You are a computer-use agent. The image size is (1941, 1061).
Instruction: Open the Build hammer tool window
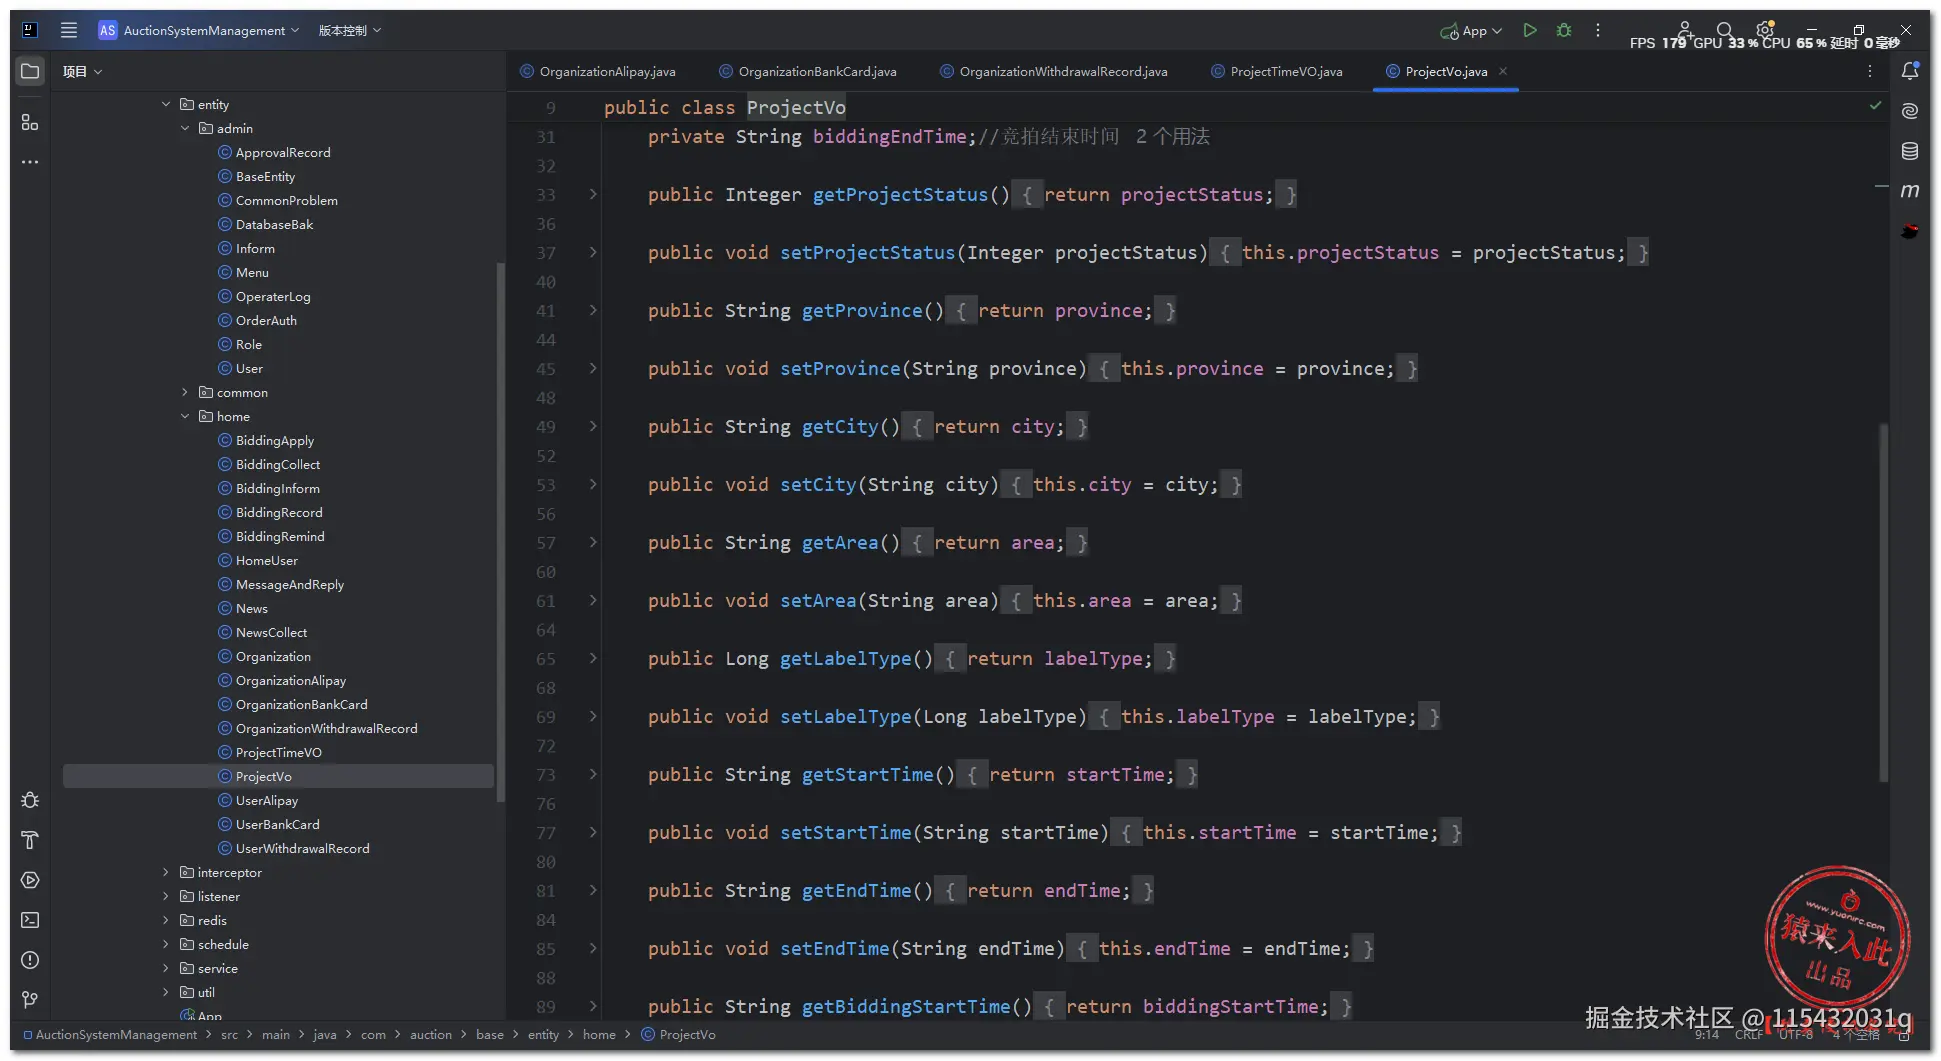pos(30,840)
